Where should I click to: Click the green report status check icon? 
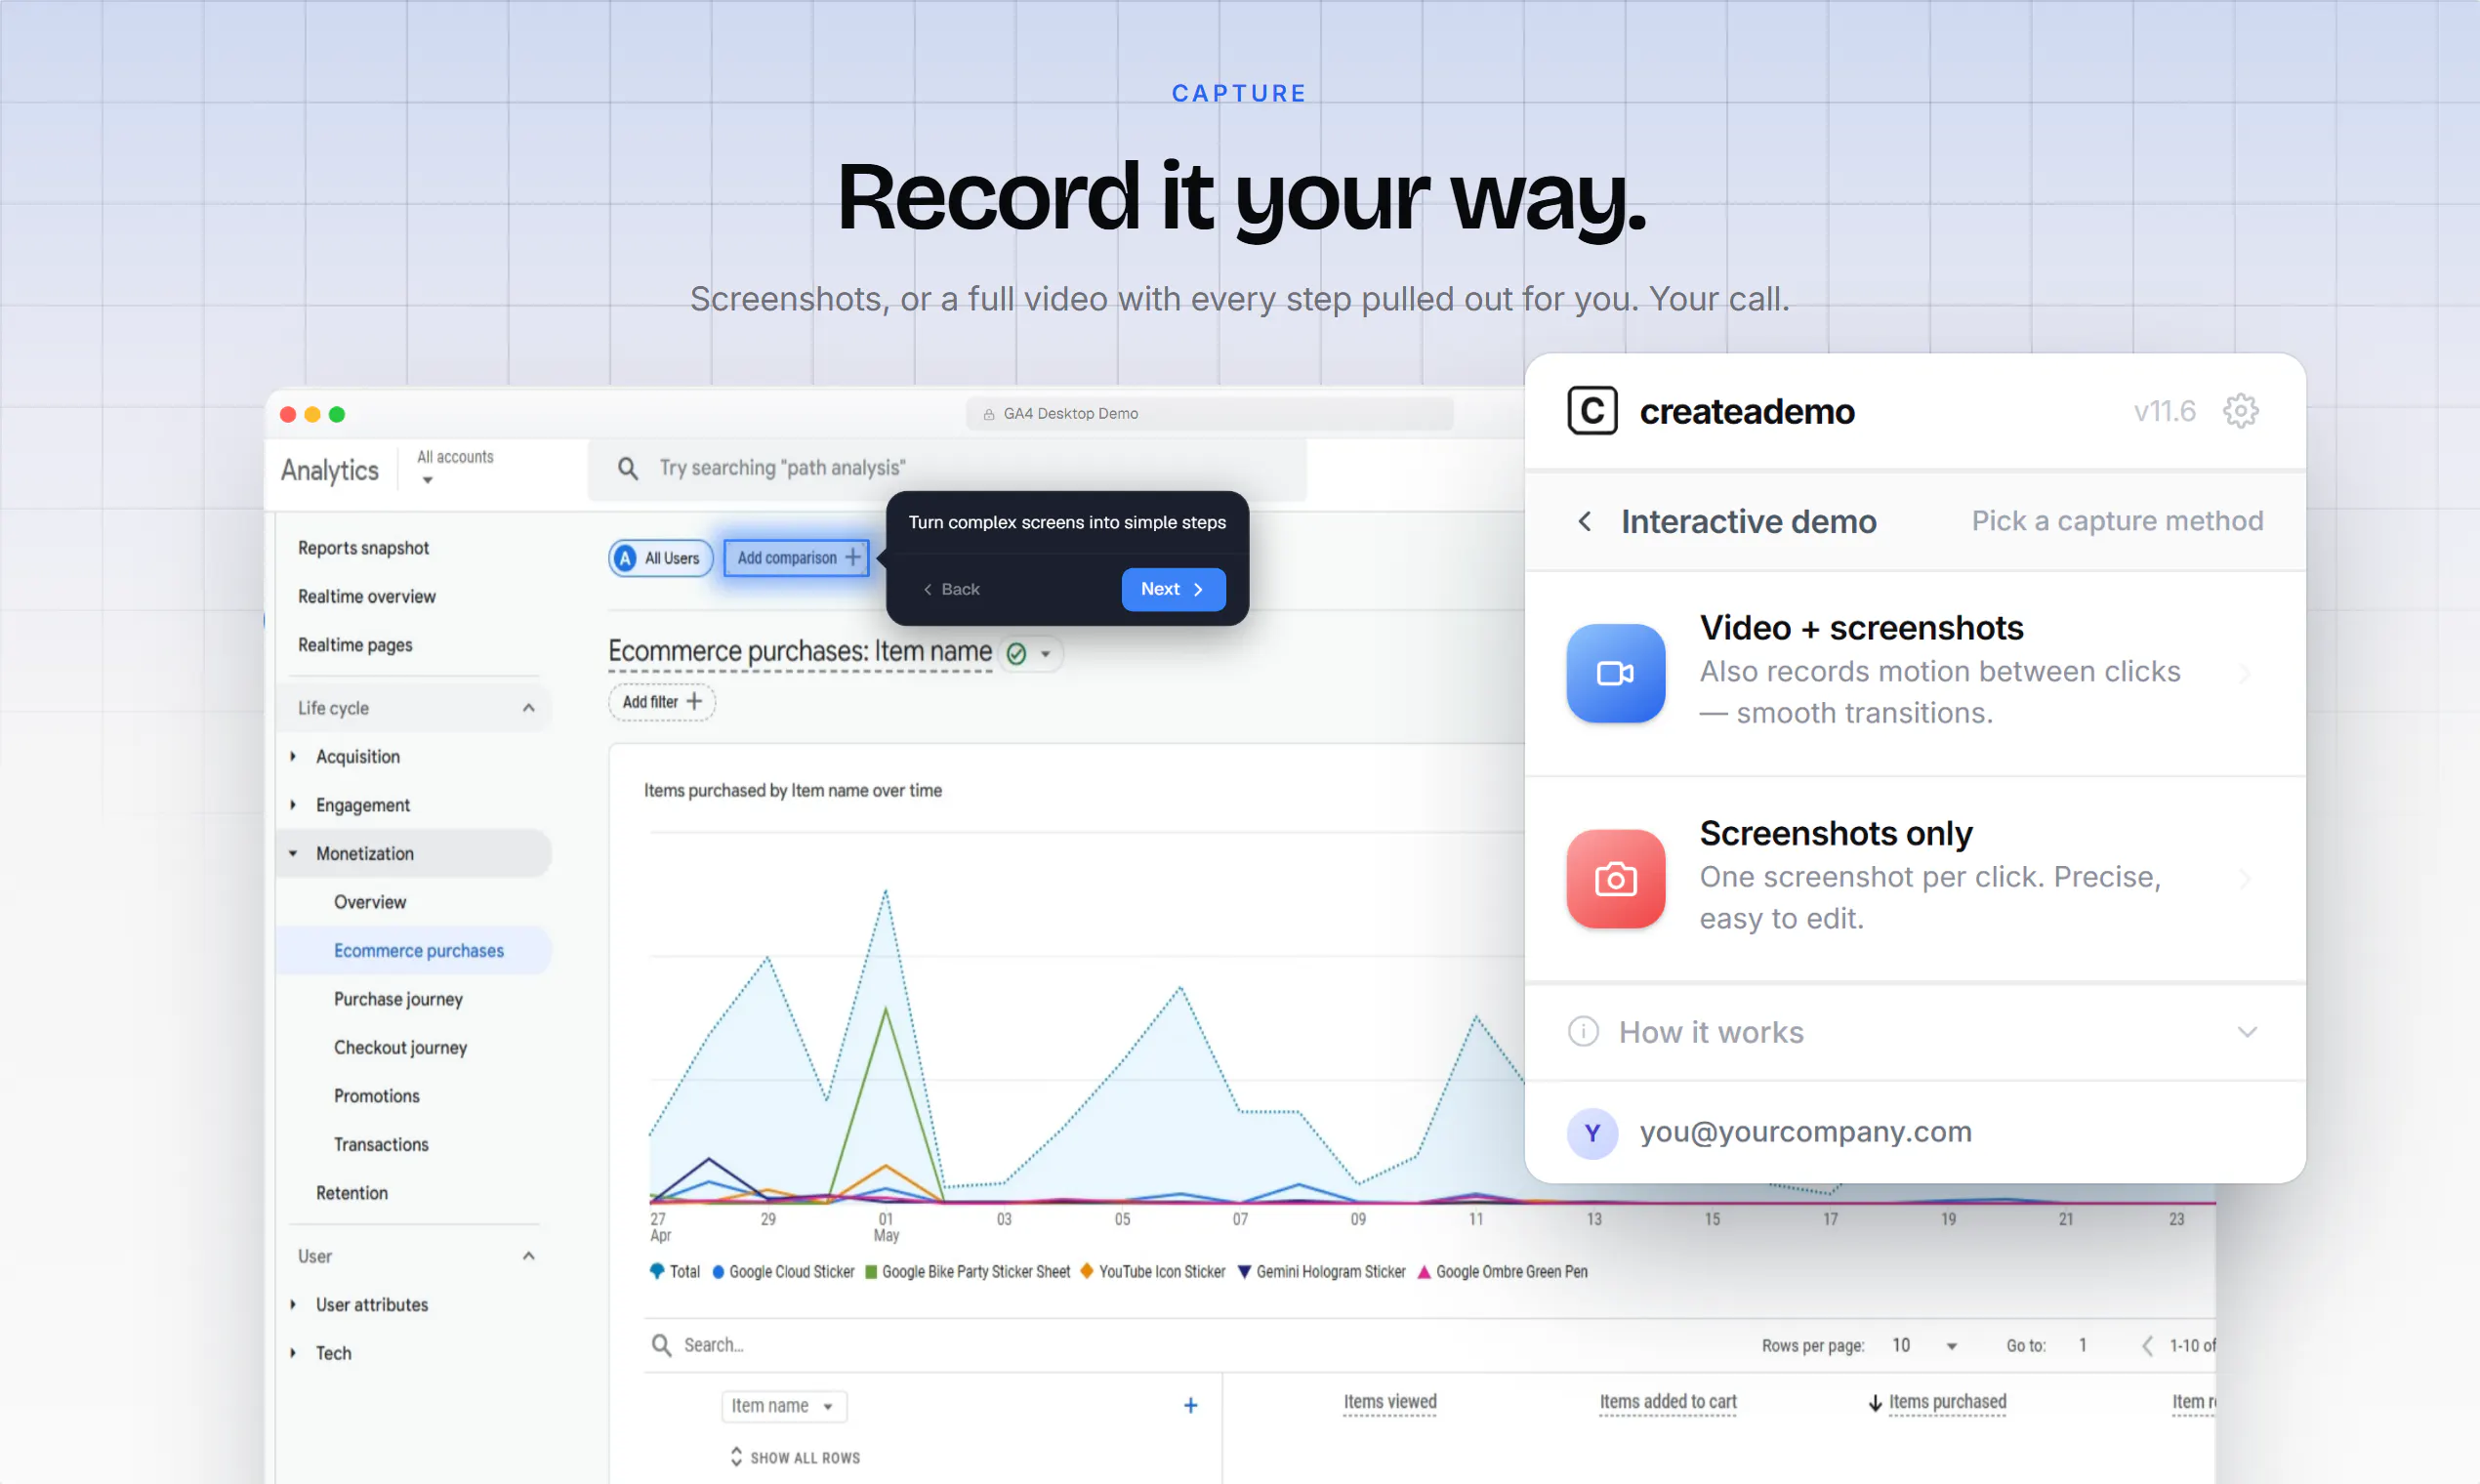pos(1016,654)
